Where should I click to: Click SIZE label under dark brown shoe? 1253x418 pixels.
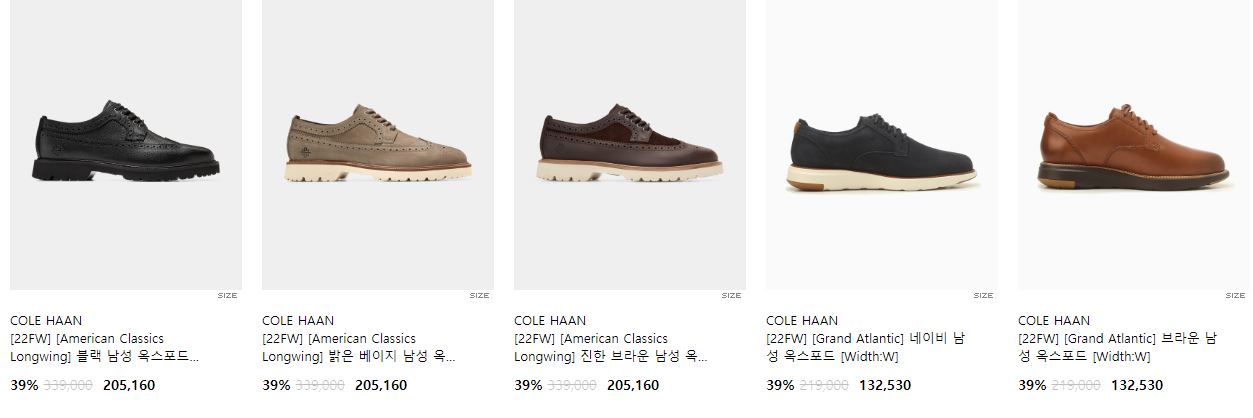(x=731, y=296)
